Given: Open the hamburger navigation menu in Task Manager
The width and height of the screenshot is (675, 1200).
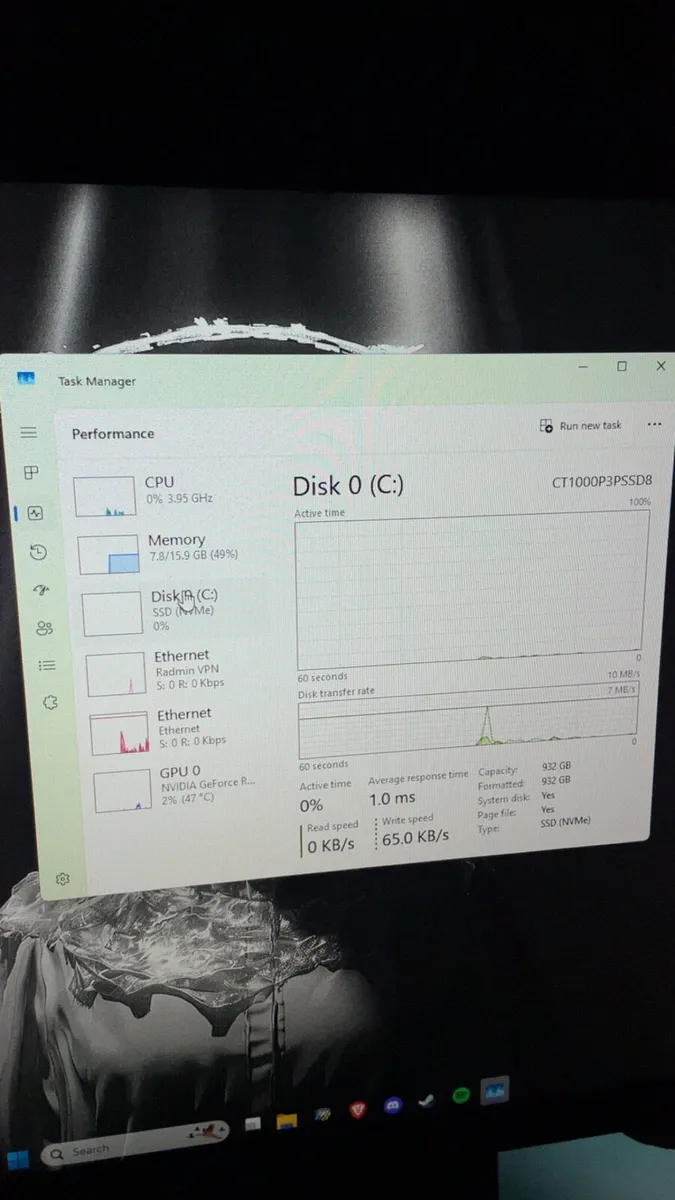Looking at the screenshot, I should point(29,432).
